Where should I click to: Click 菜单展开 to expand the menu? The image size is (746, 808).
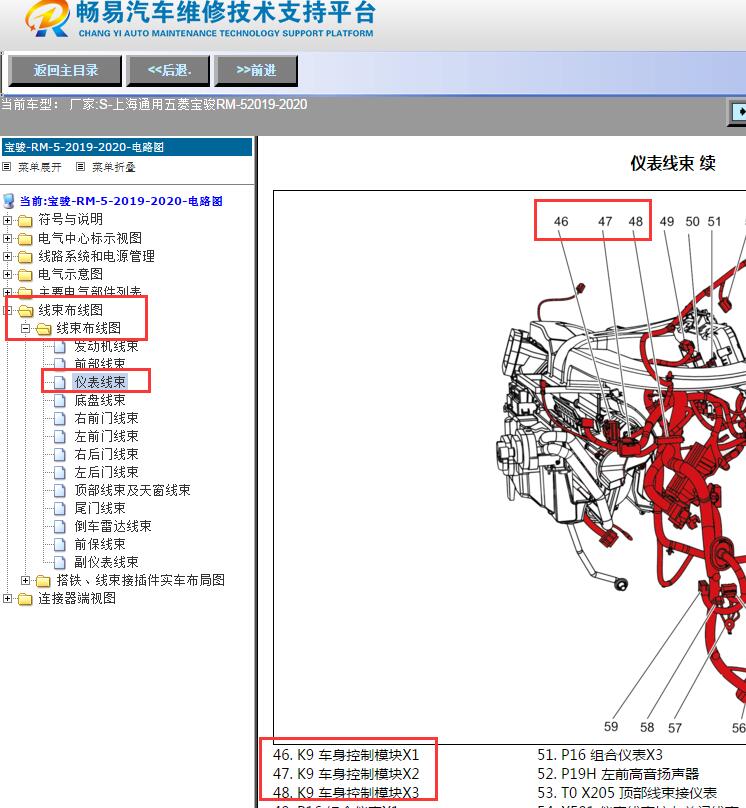40,167
